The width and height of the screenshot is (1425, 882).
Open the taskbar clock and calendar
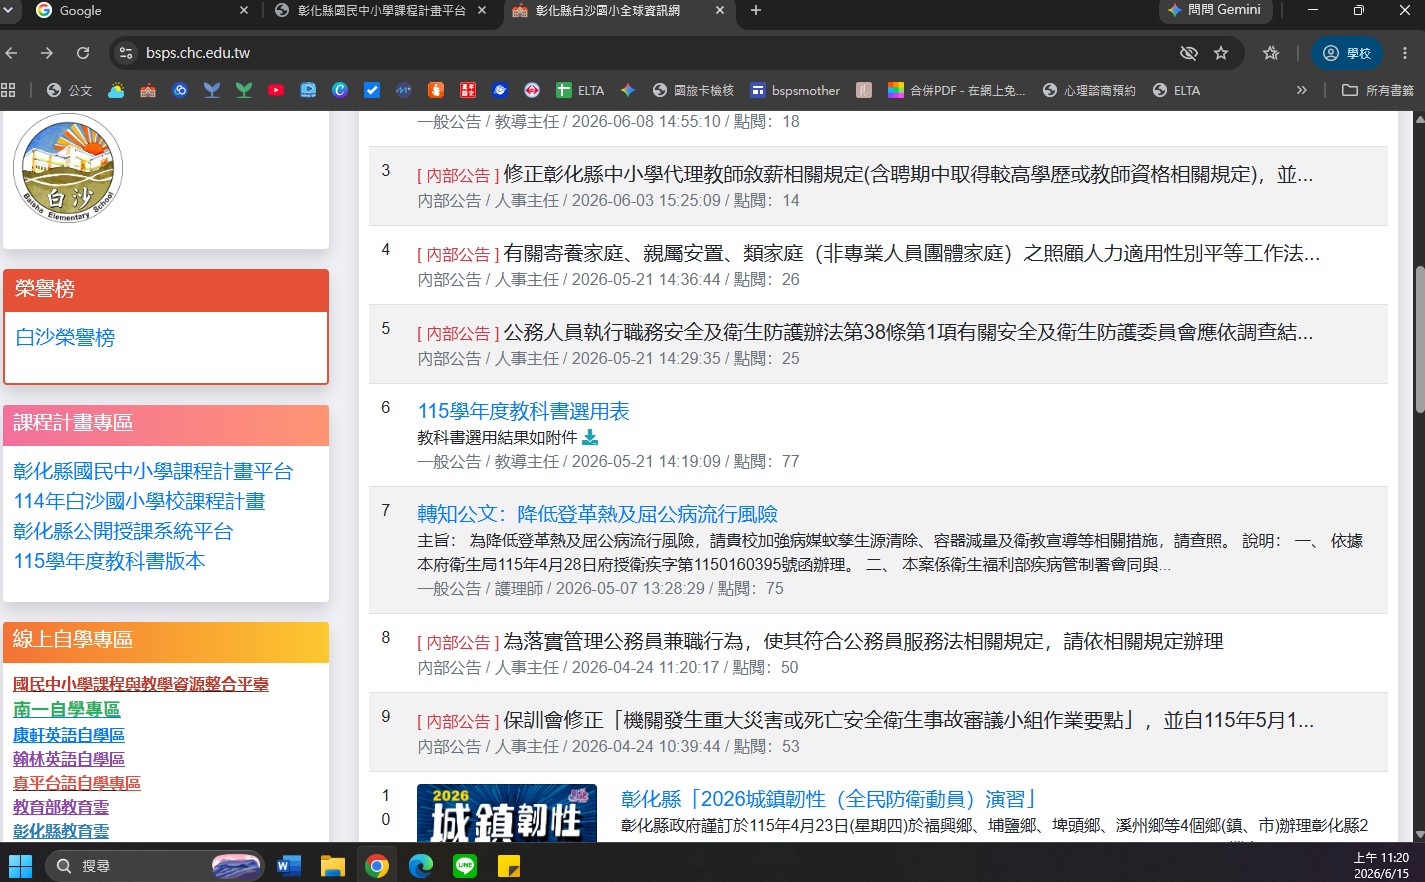pos(1381,865)
